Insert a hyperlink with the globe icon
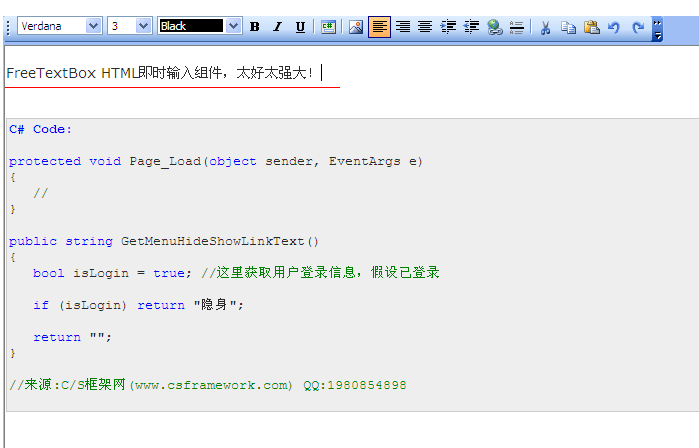Viewport: 699px width, 448px height. [495, 27]
